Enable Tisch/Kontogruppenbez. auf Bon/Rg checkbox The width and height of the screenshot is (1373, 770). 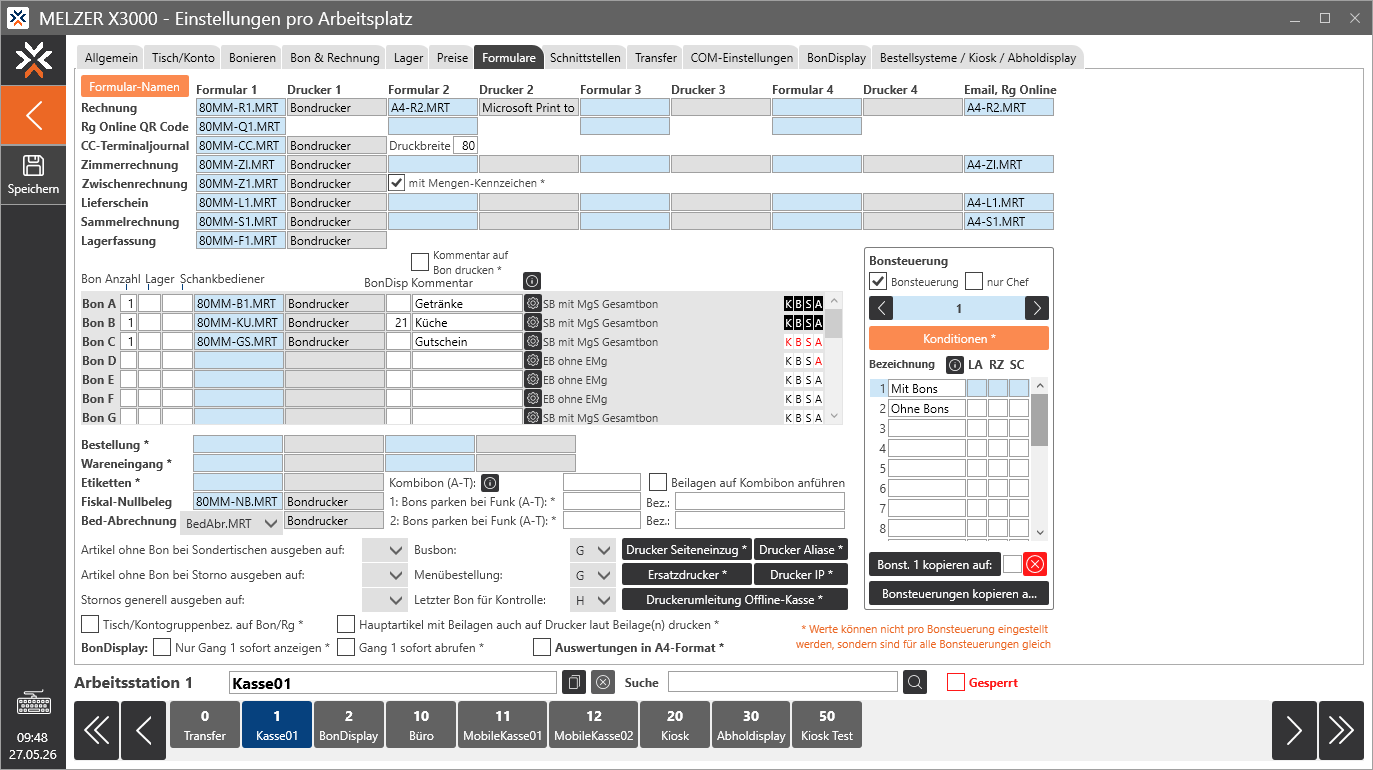pos(88,624)
